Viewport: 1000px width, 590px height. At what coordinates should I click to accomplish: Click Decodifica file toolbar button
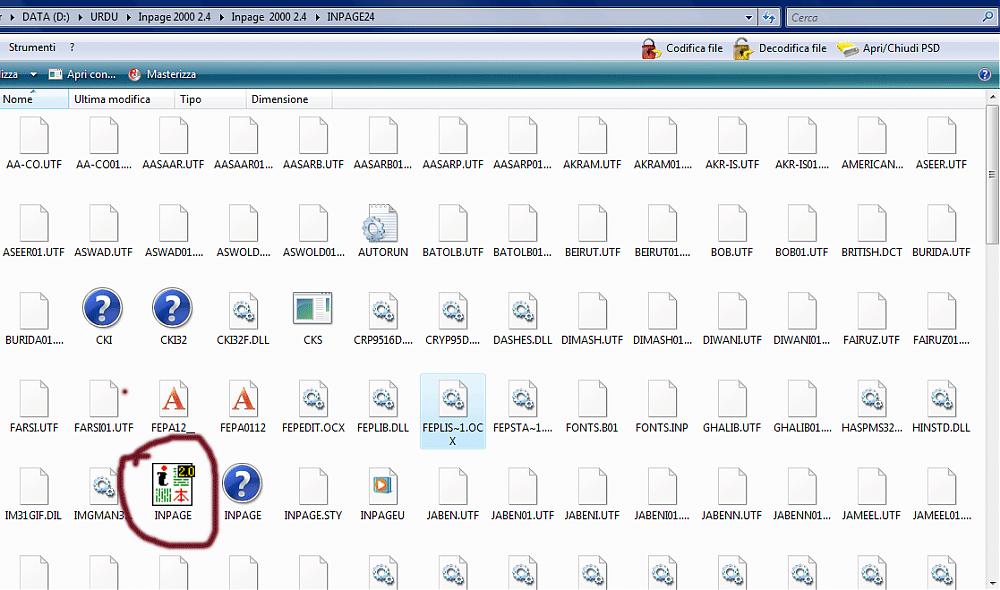pyautogui.click(x=780, y=48)
